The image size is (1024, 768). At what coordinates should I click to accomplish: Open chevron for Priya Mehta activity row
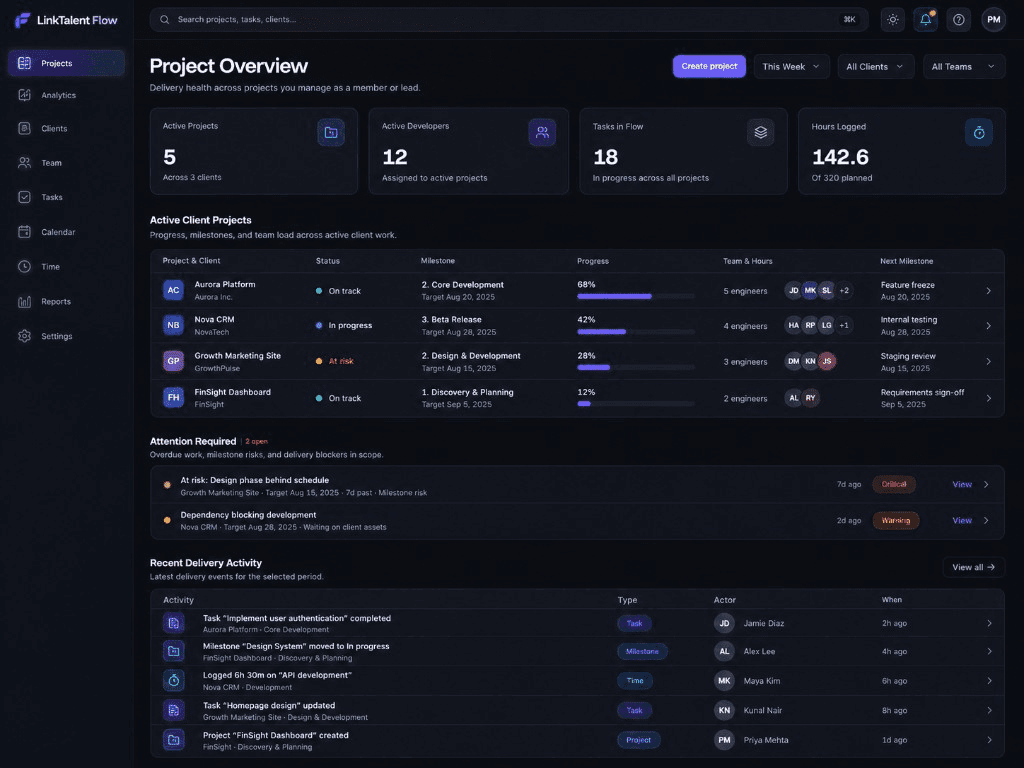989,740
